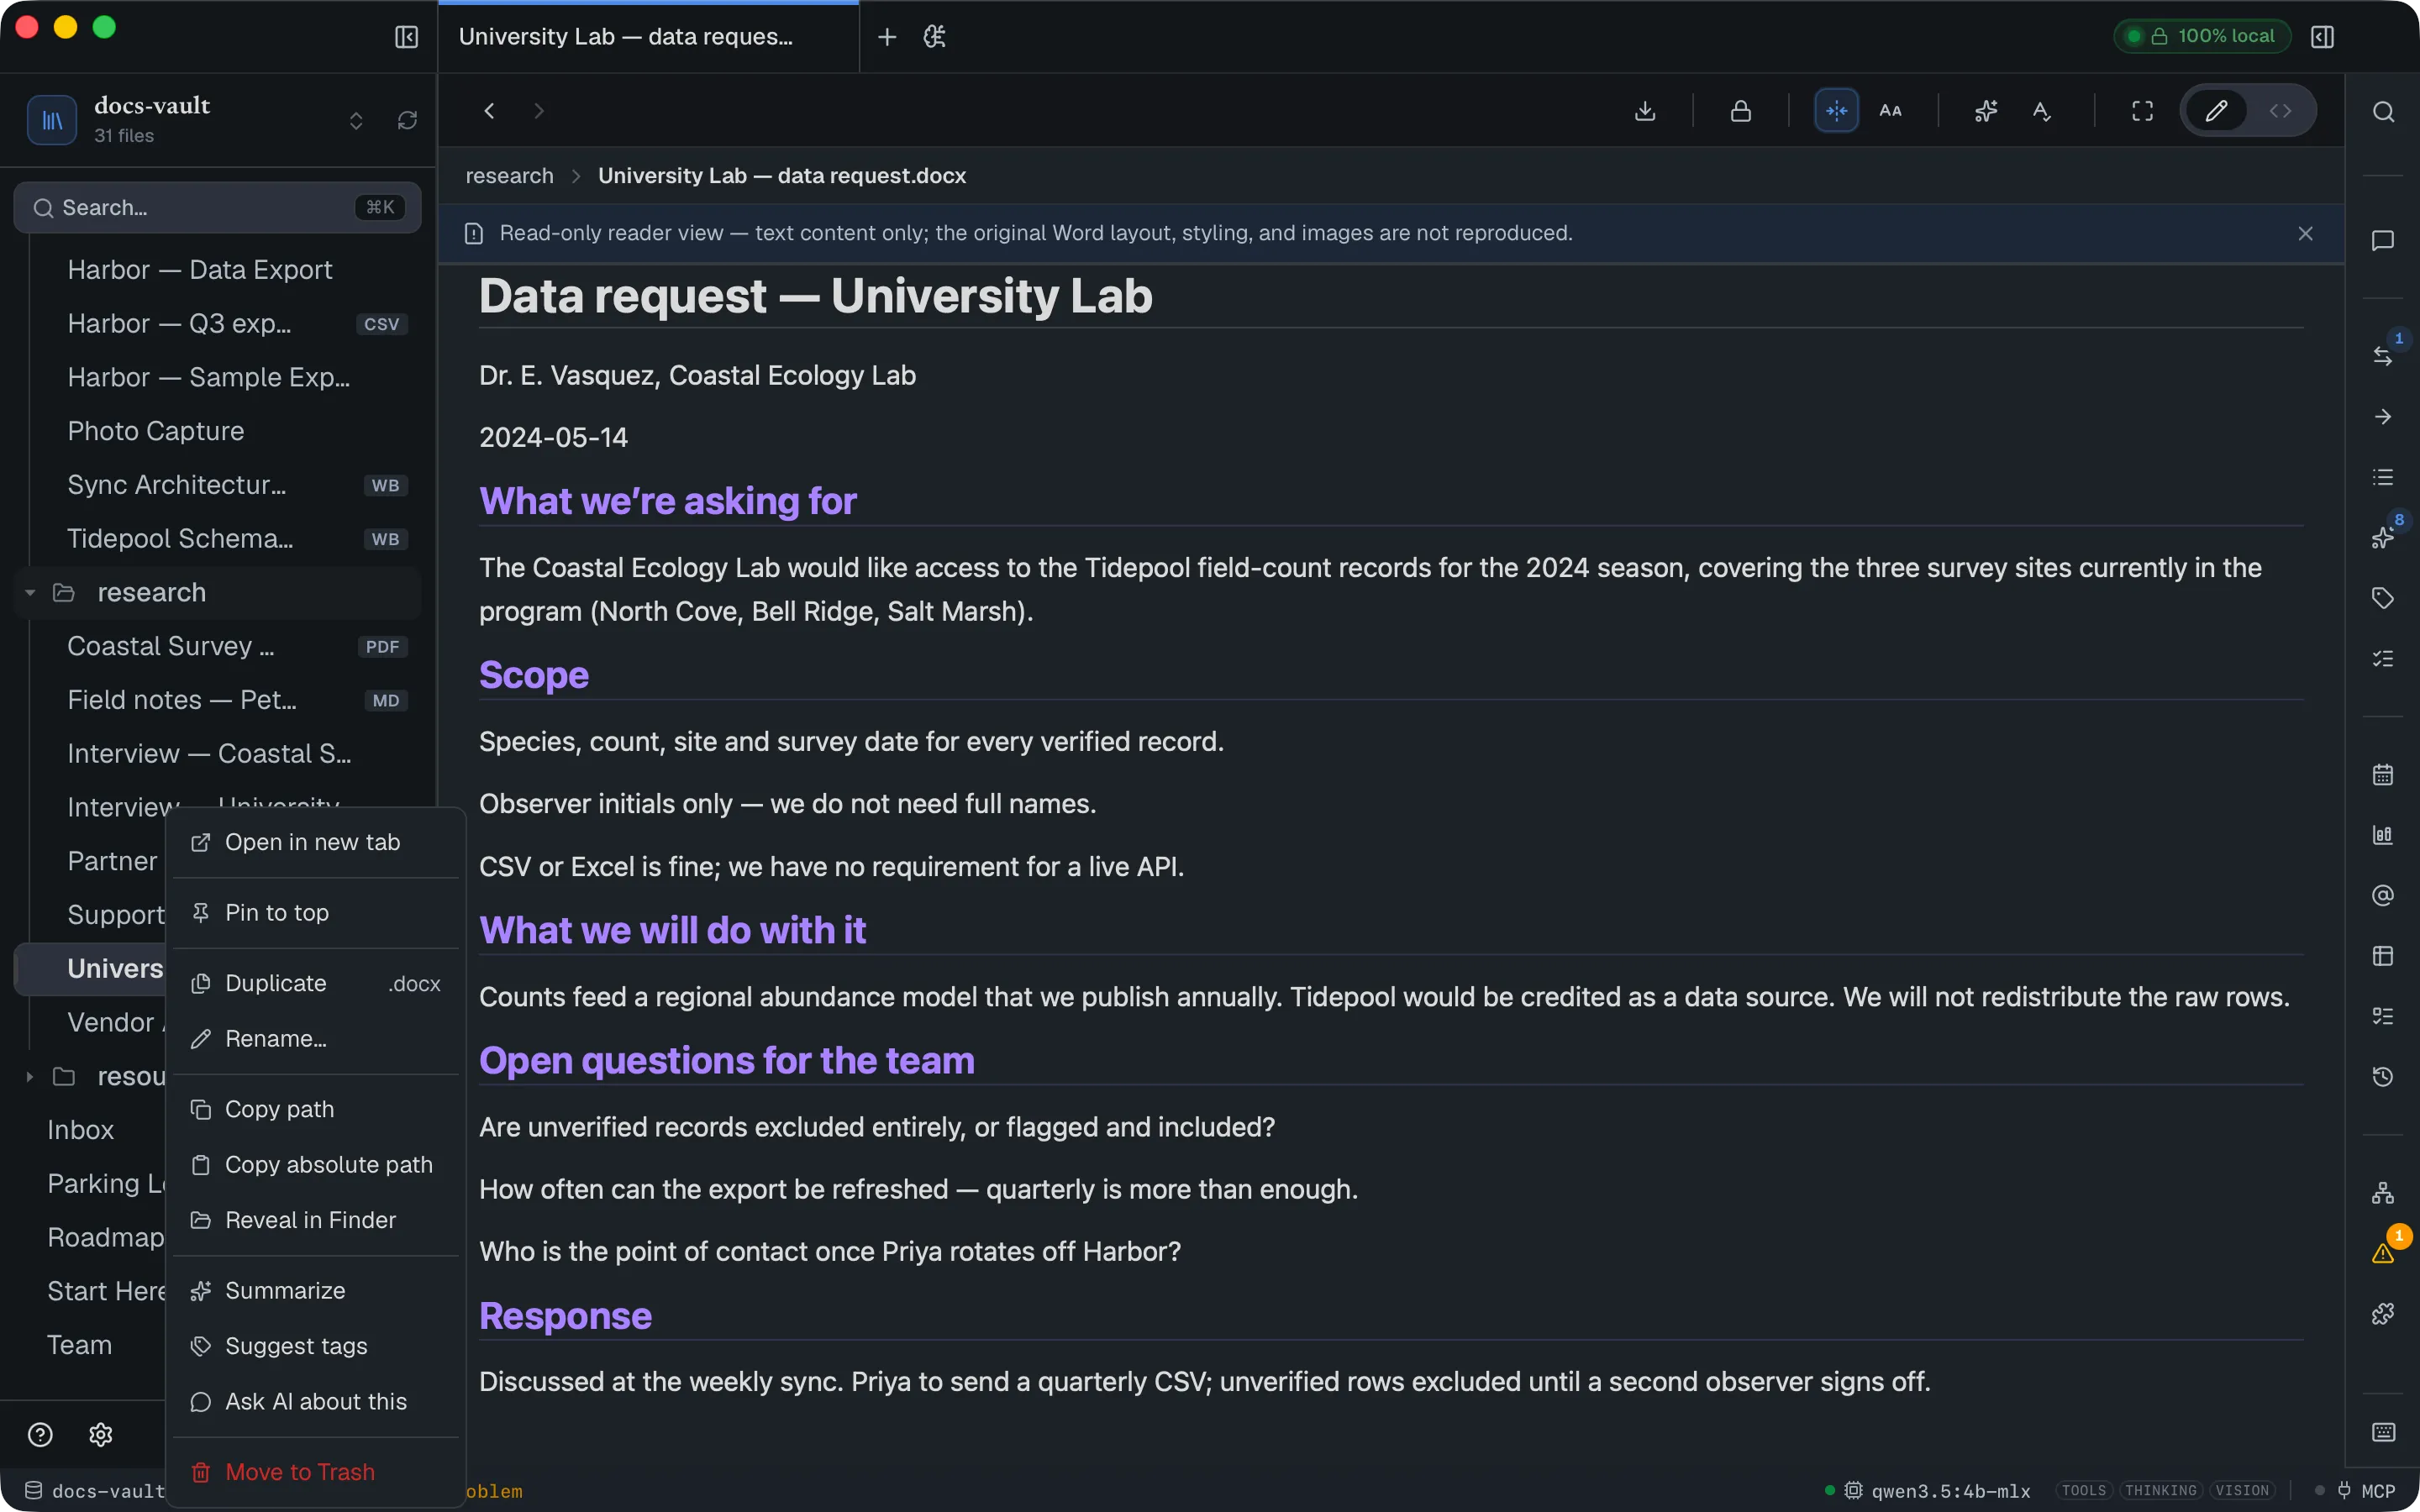
Task: Click the history clock icon in the right sidebar
Action: [2383, 1076]
